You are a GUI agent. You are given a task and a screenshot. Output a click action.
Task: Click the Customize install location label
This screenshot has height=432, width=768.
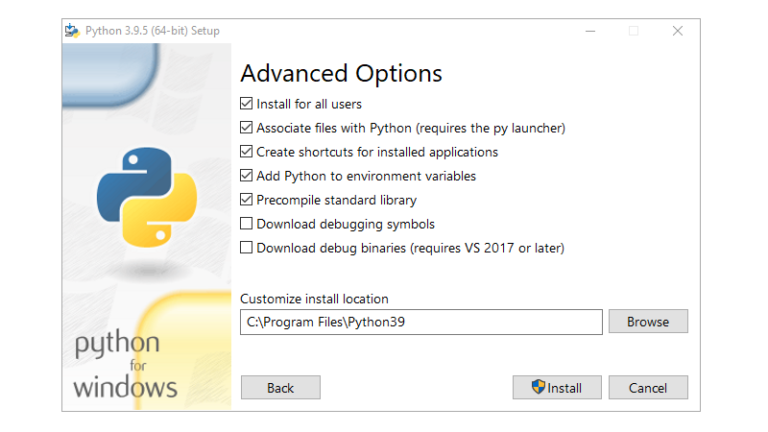tap(314, 299)
